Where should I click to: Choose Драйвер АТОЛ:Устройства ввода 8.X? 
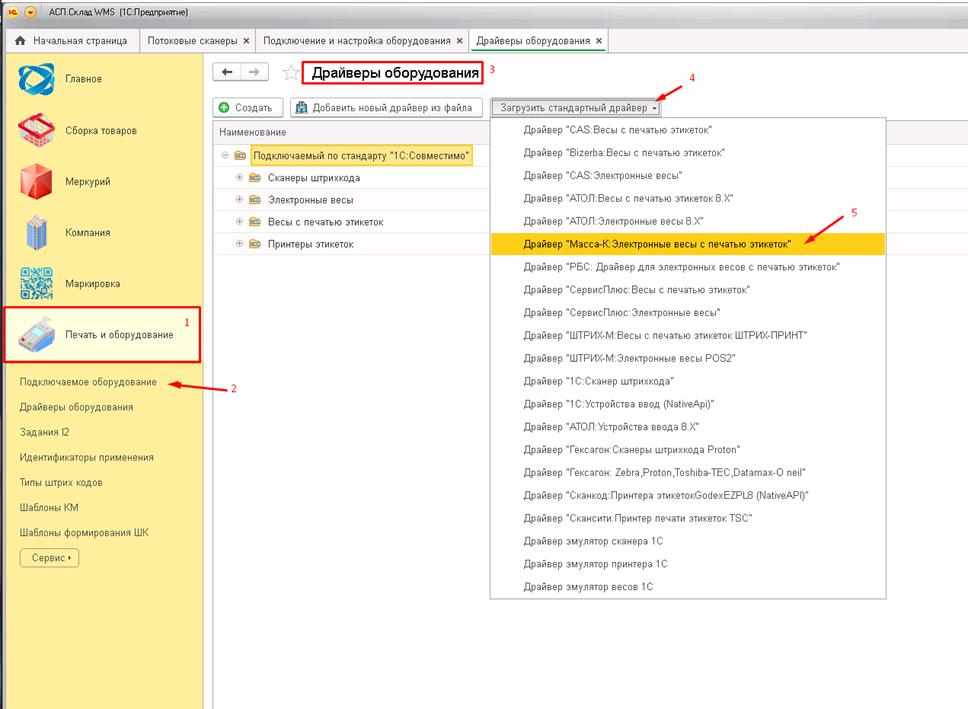point(688,427)
